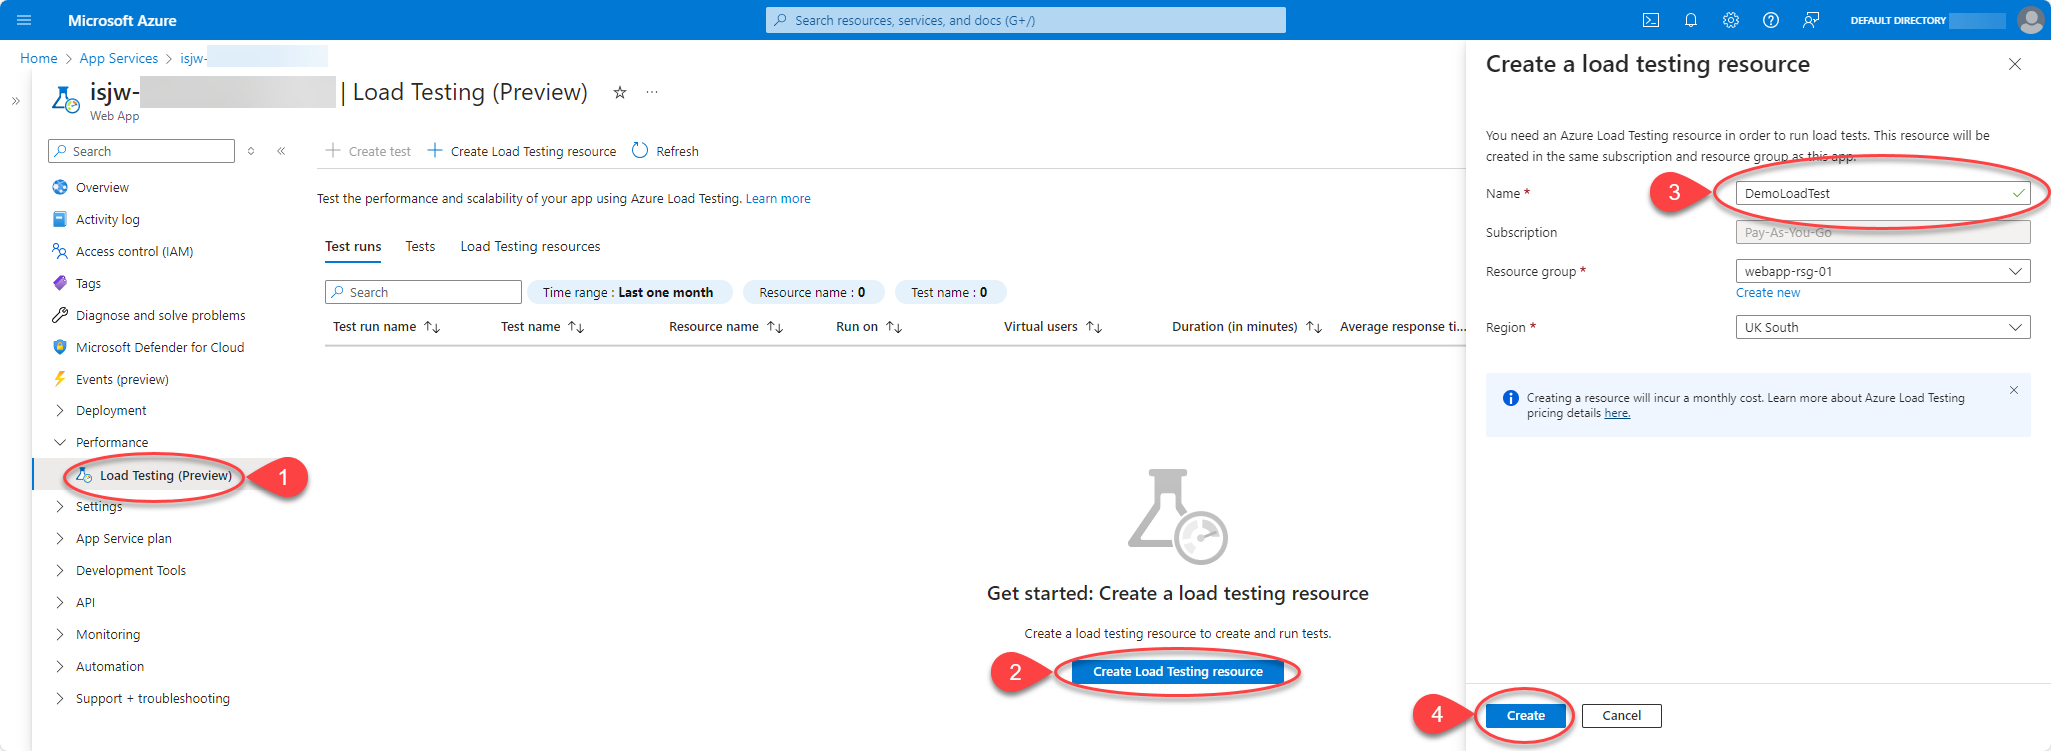The image size is (2051, 751).
Task: Expand the Deployment section
Action: click(x=60, y=411)
